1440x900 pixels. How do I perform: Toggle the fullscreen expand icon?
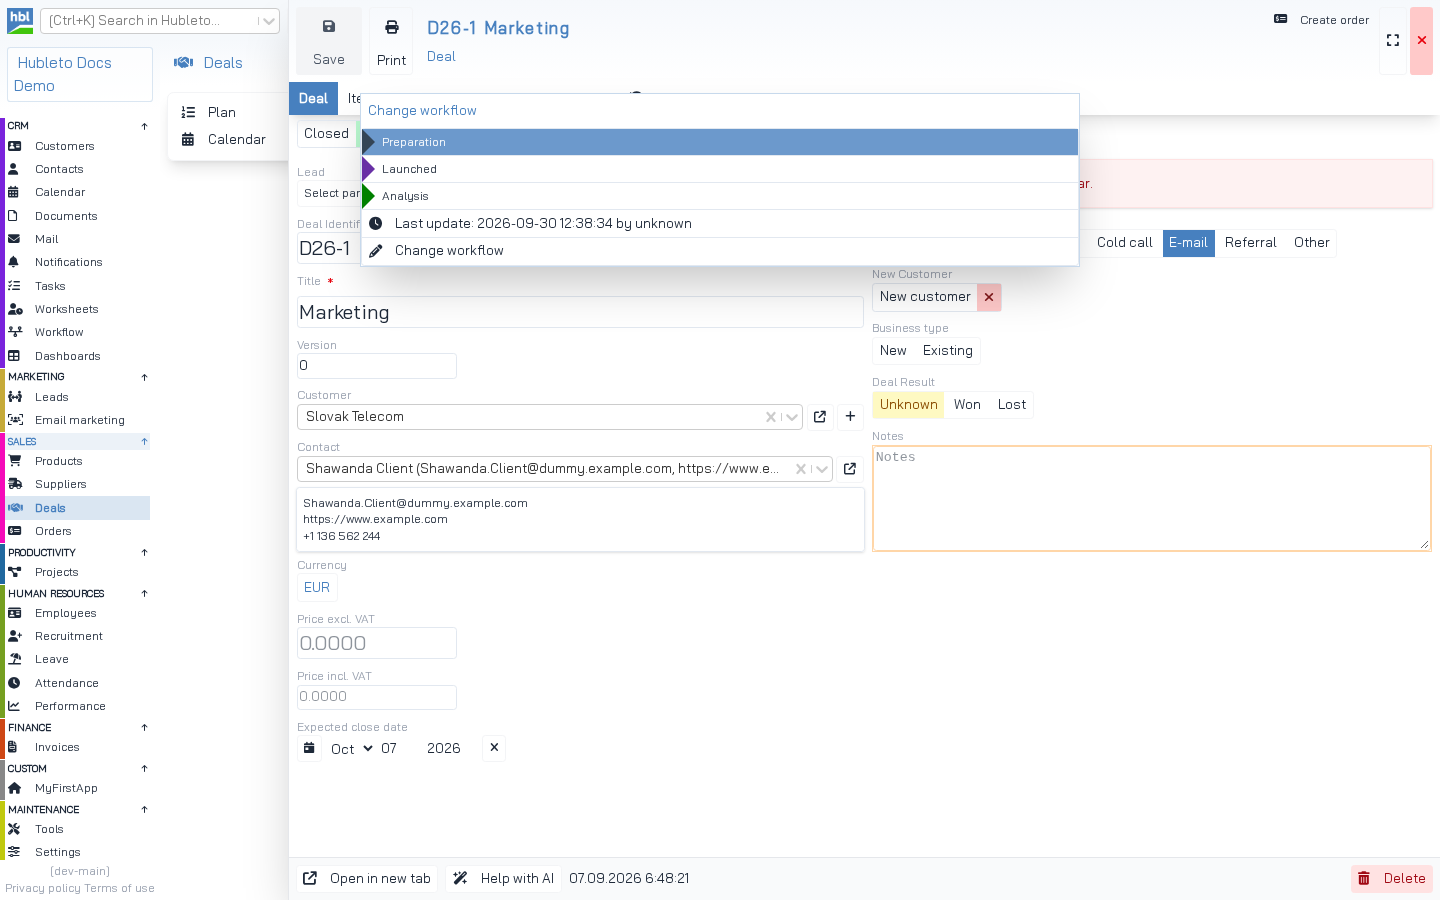click(x=1393, y=41)
